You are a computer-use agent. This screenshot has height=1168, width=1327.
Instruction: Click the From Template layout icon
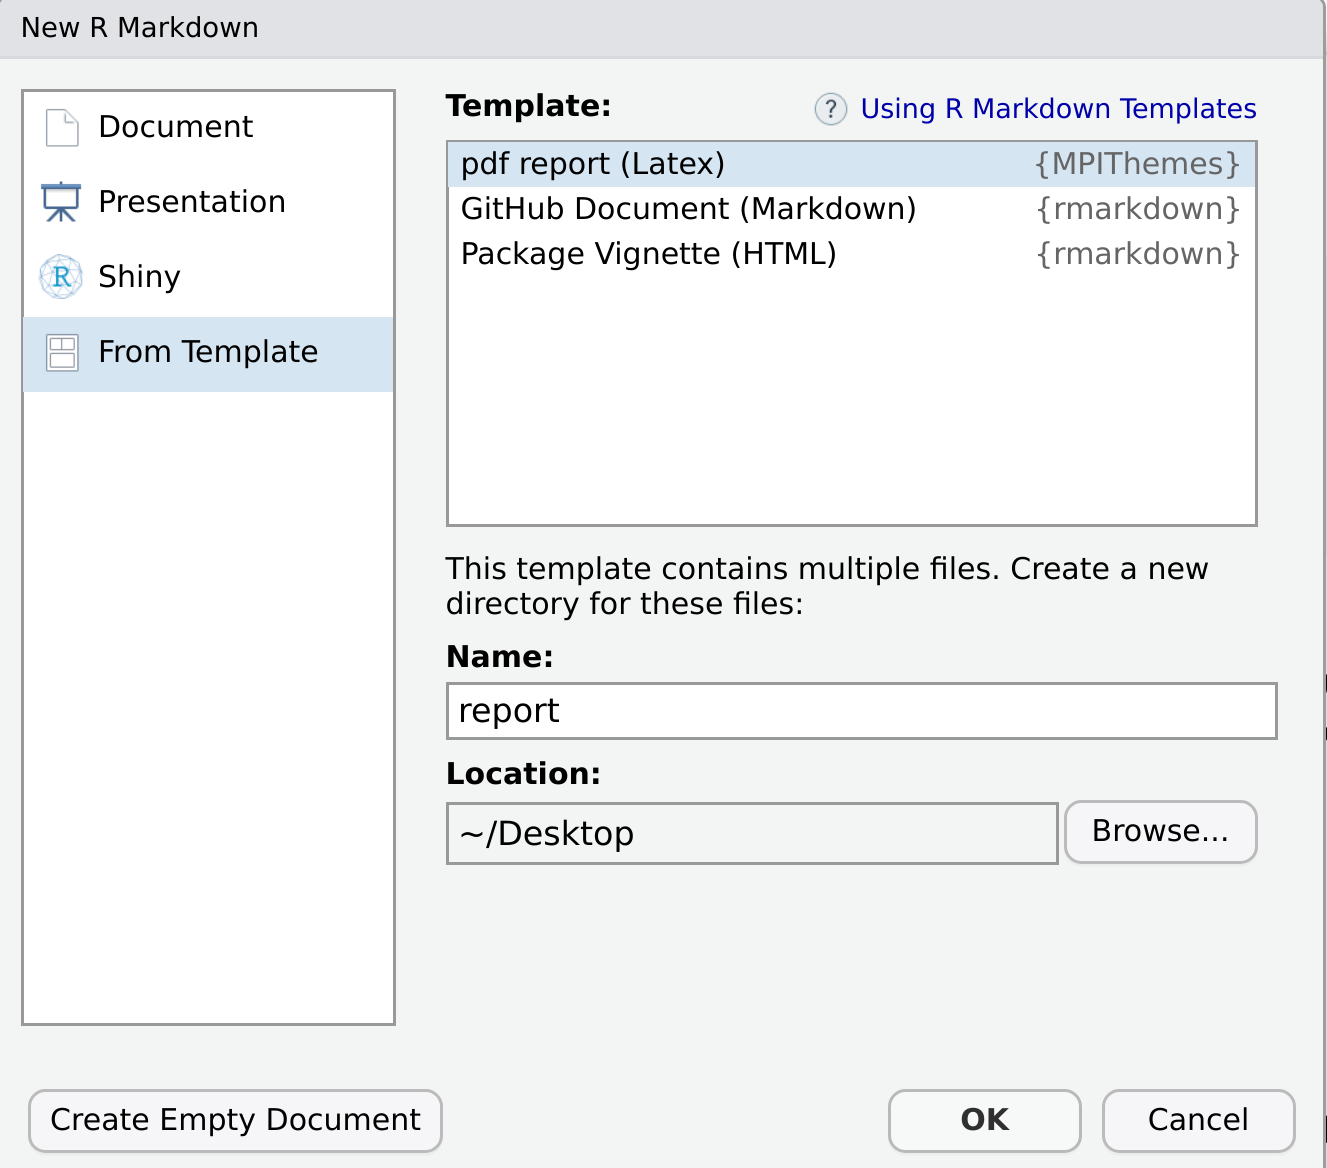[62, 352]
